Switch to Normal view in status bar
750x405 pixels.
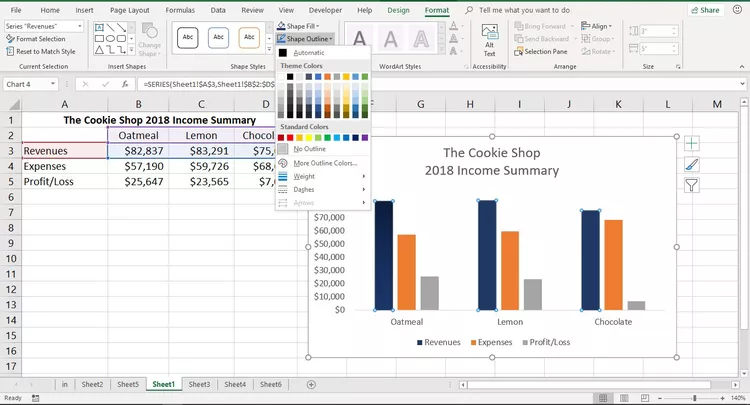[603, 398]
